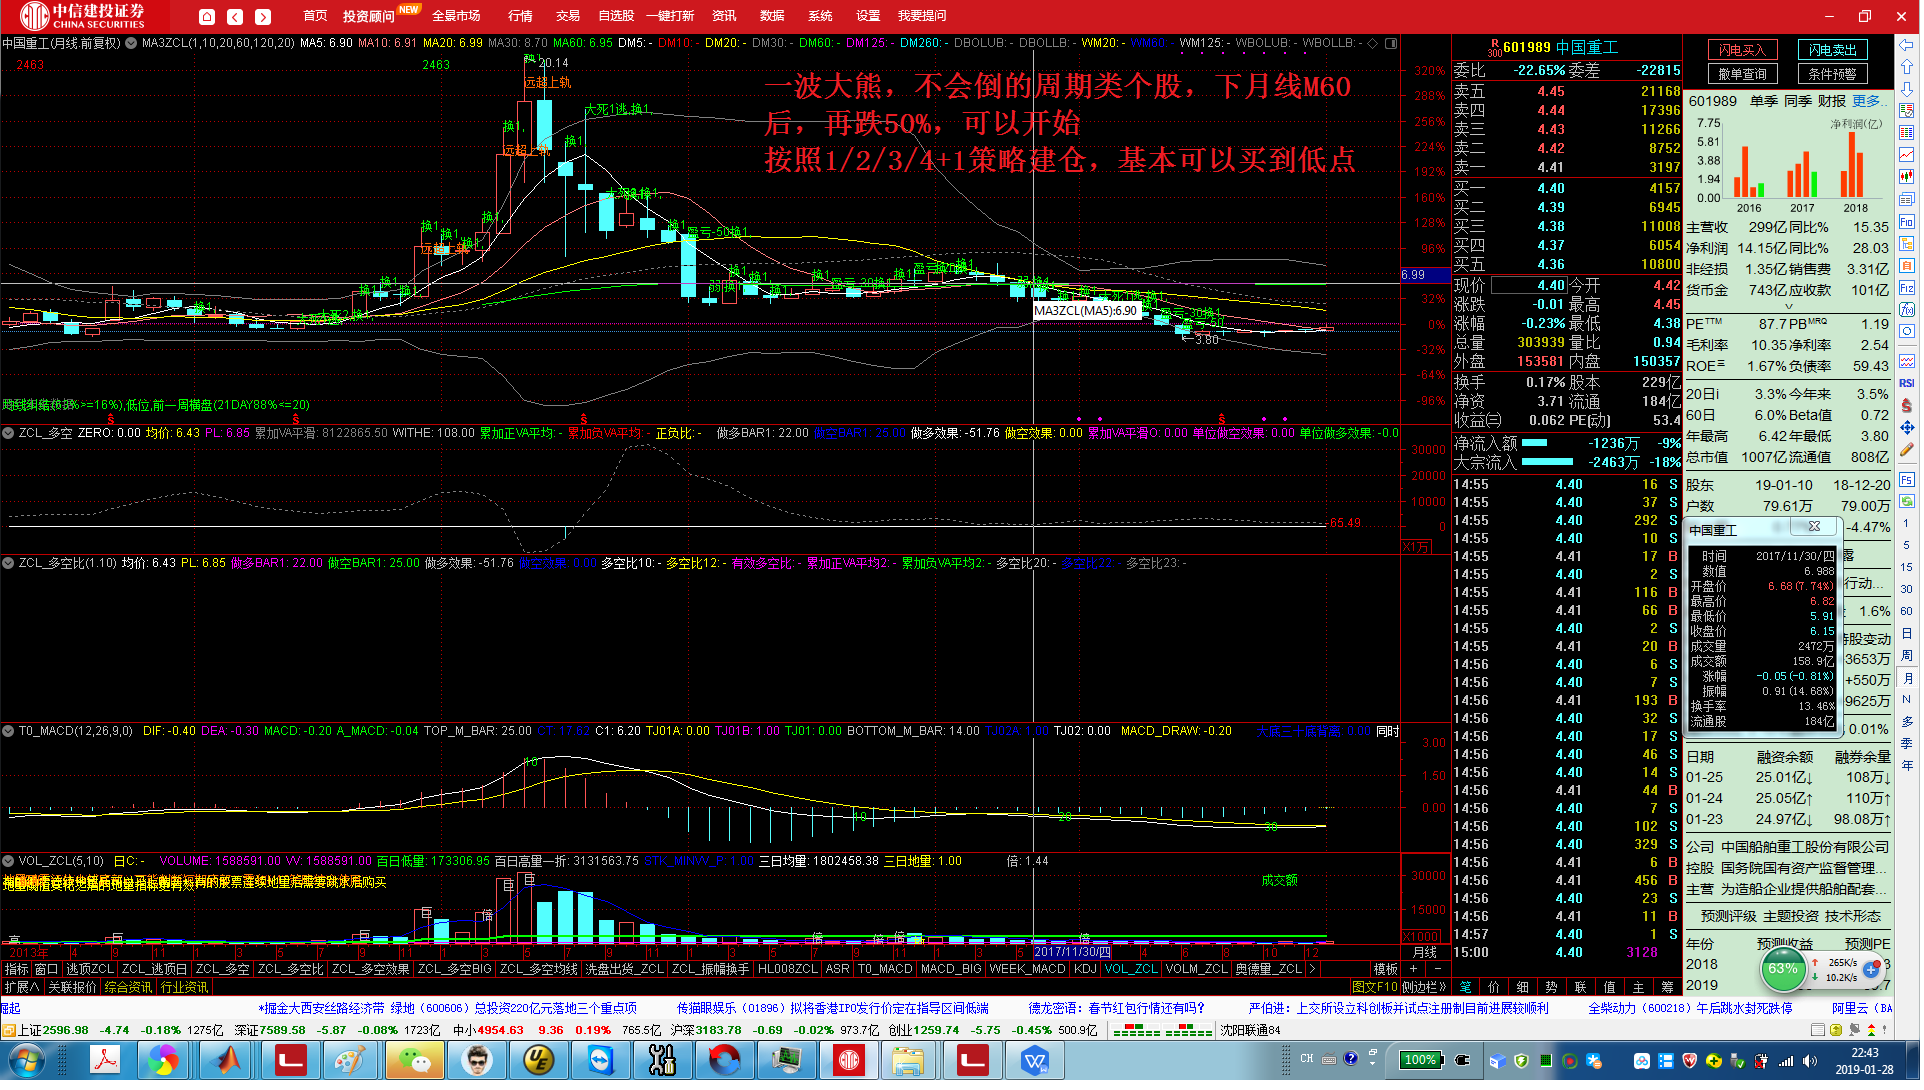1924x1090 pixels.
Task: Click the 闪电买入 button
Action: [x=1742, y=50]
